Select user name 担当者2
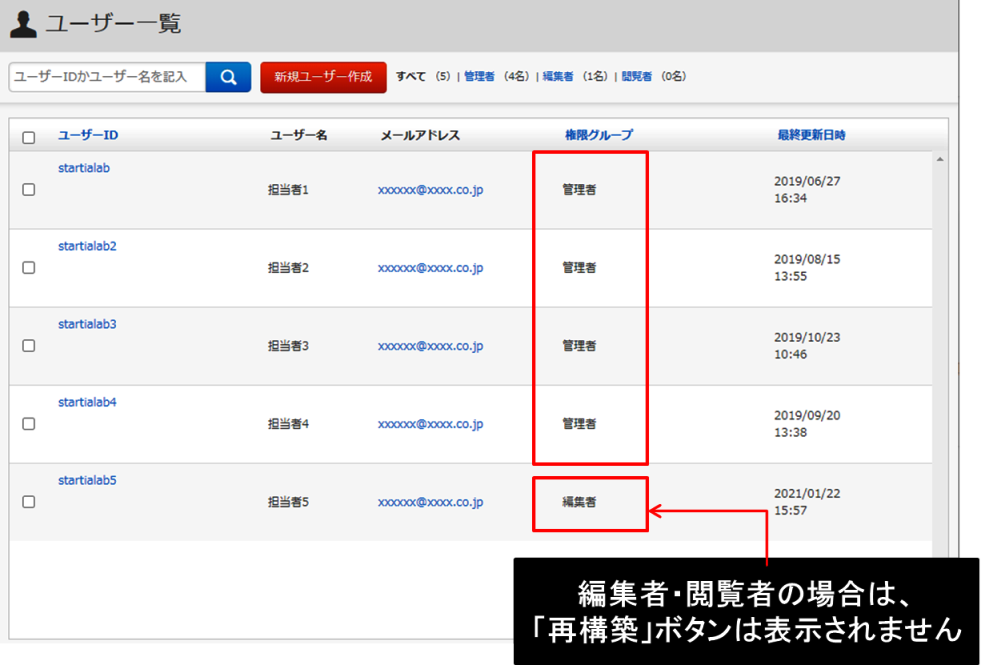 (x=288, y=268)
